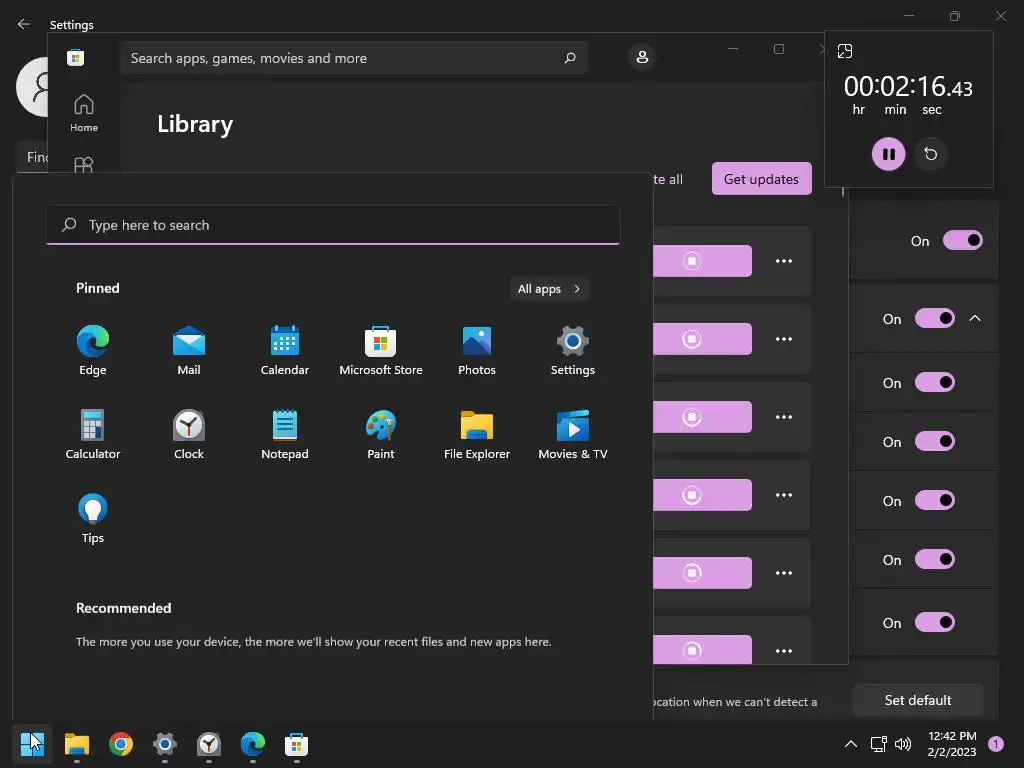
Task: Switch to Settings via taskbar icon
Action: 165,744
